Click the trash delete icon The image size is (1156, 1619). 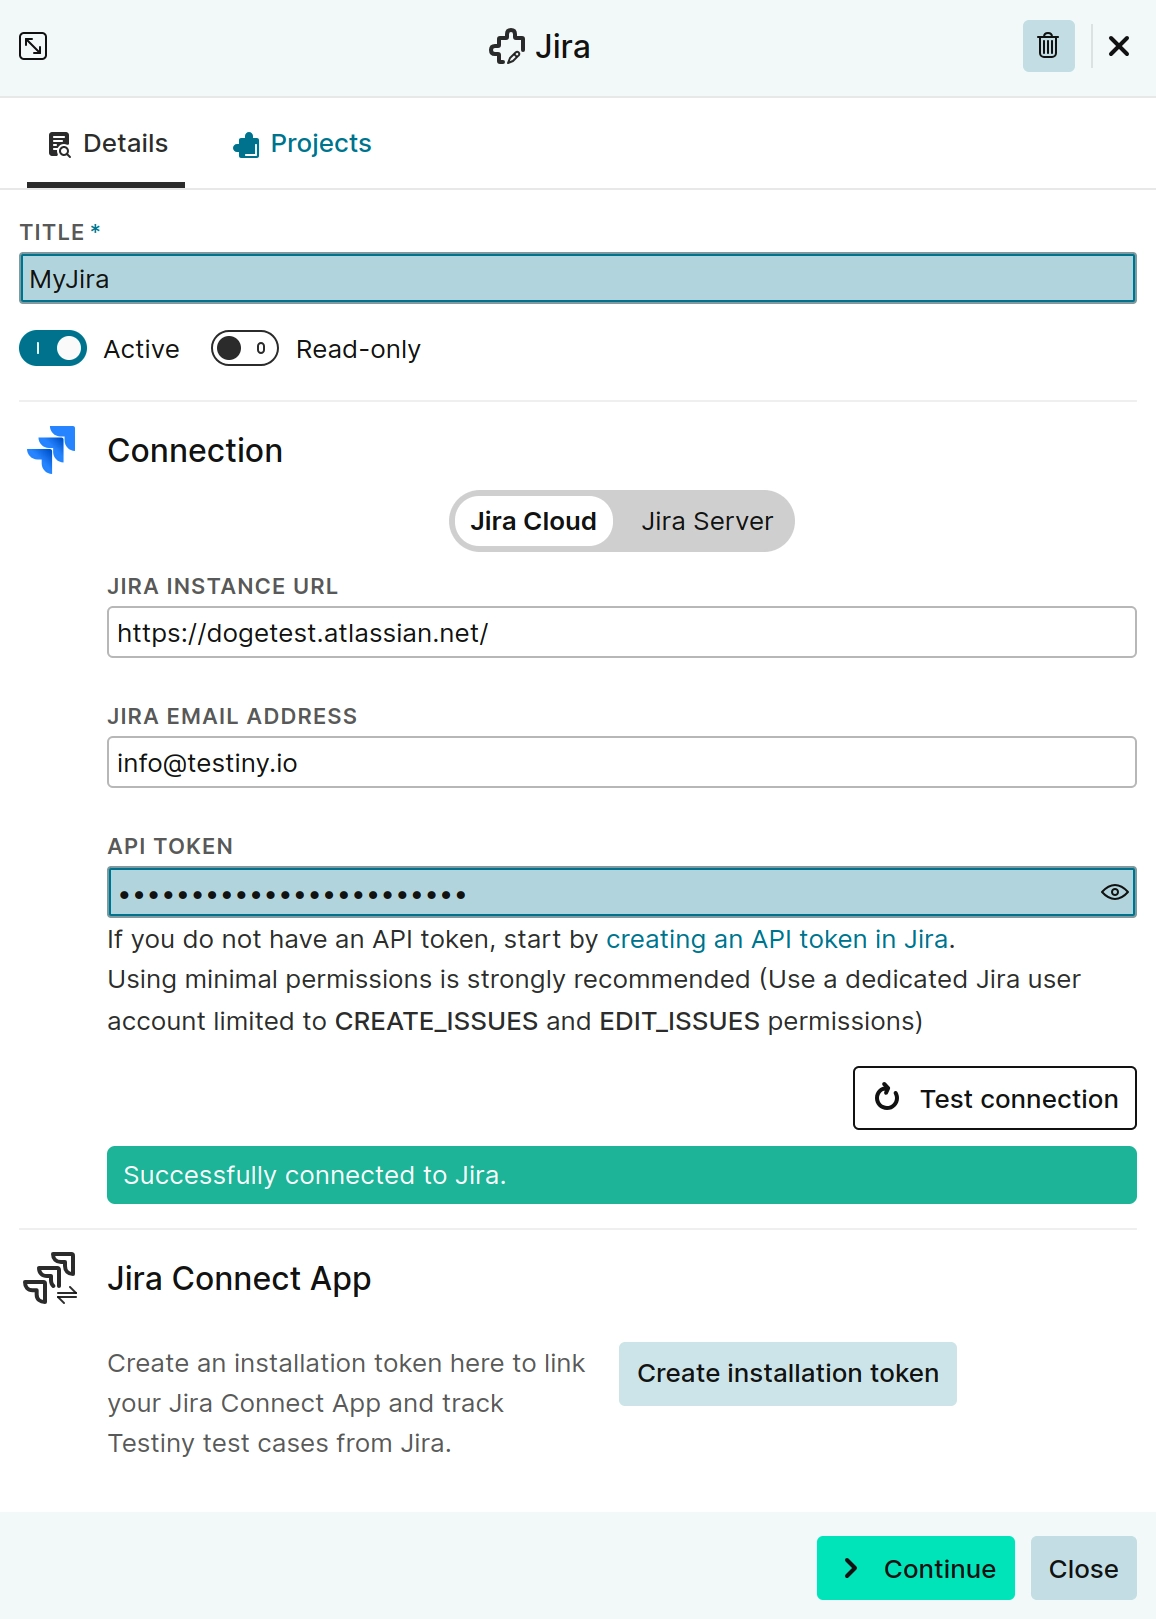[x=1048, y=46]
